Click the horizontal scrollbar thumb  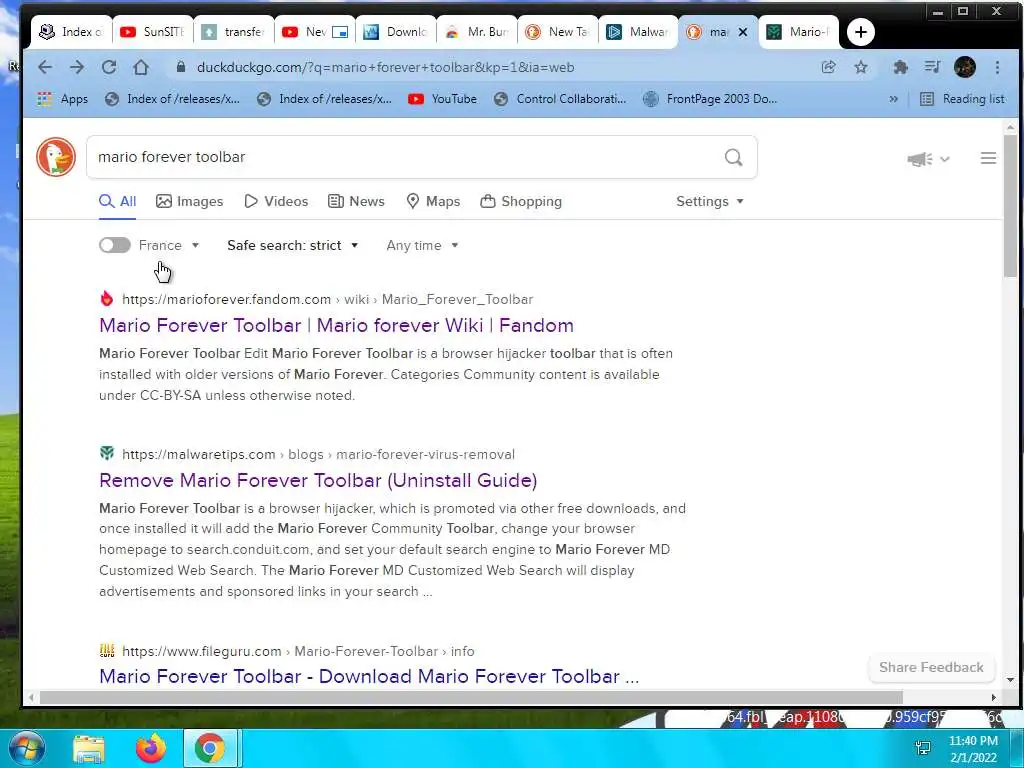472,698
